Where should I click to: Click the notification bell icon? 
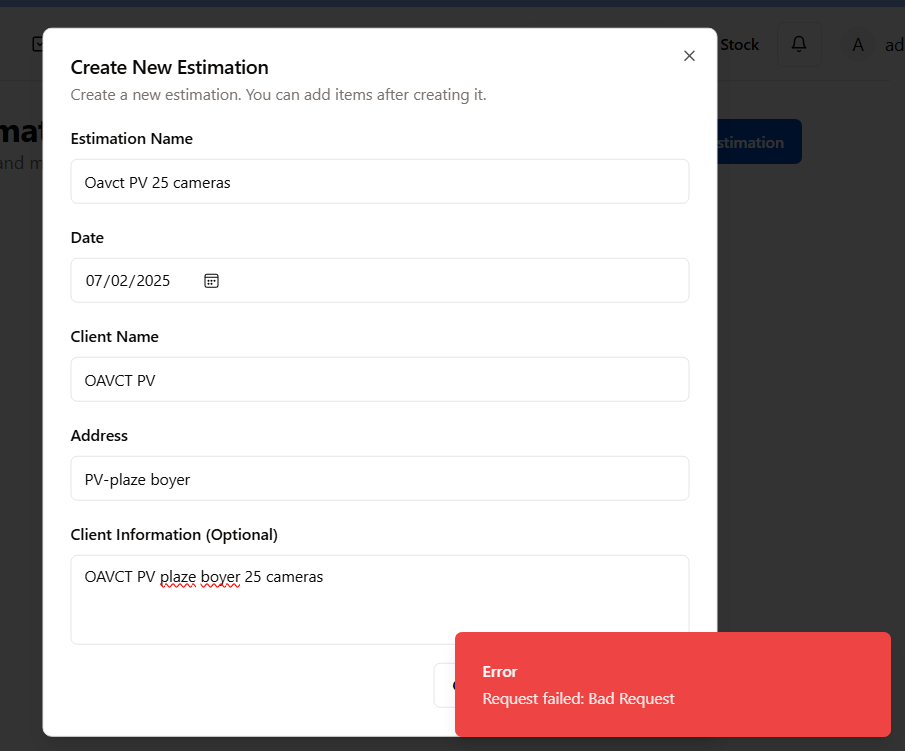point(799,44)
